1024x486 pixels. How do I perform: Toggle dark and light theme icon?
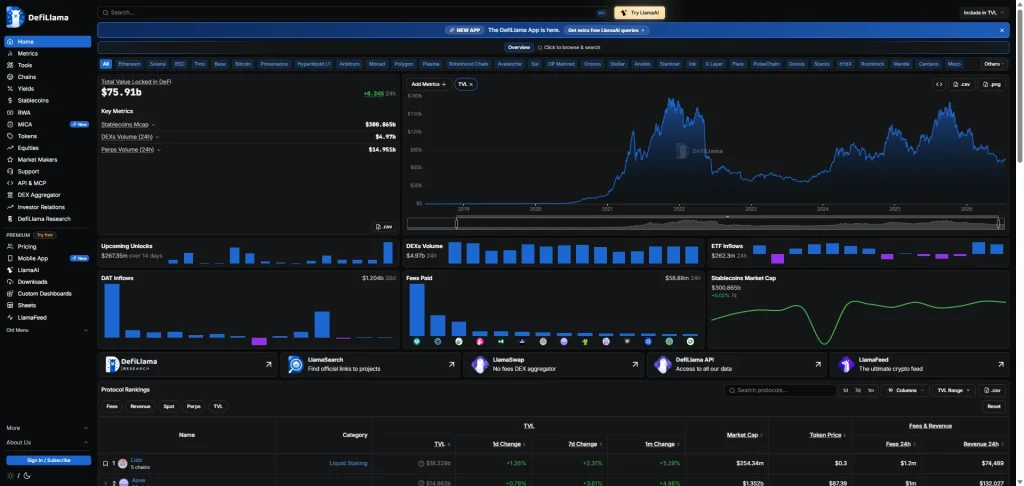pos(16,476)
